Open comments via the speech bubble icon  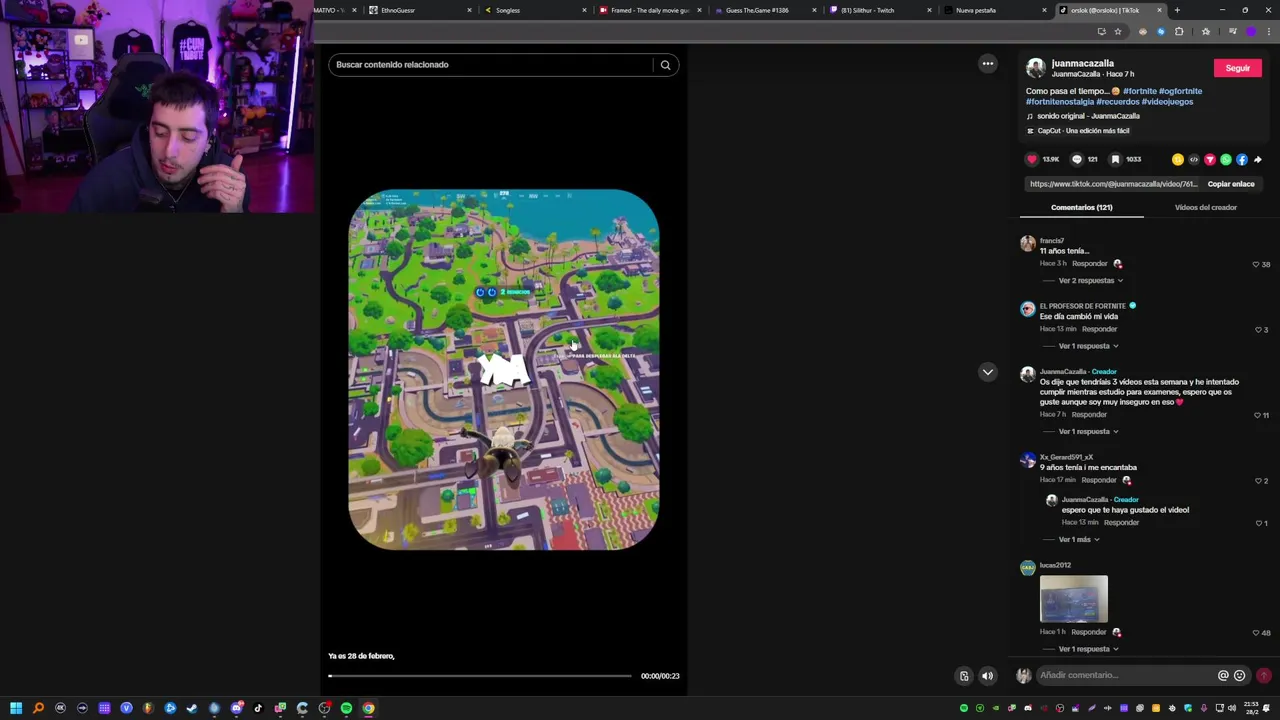tap(1077, 159)
